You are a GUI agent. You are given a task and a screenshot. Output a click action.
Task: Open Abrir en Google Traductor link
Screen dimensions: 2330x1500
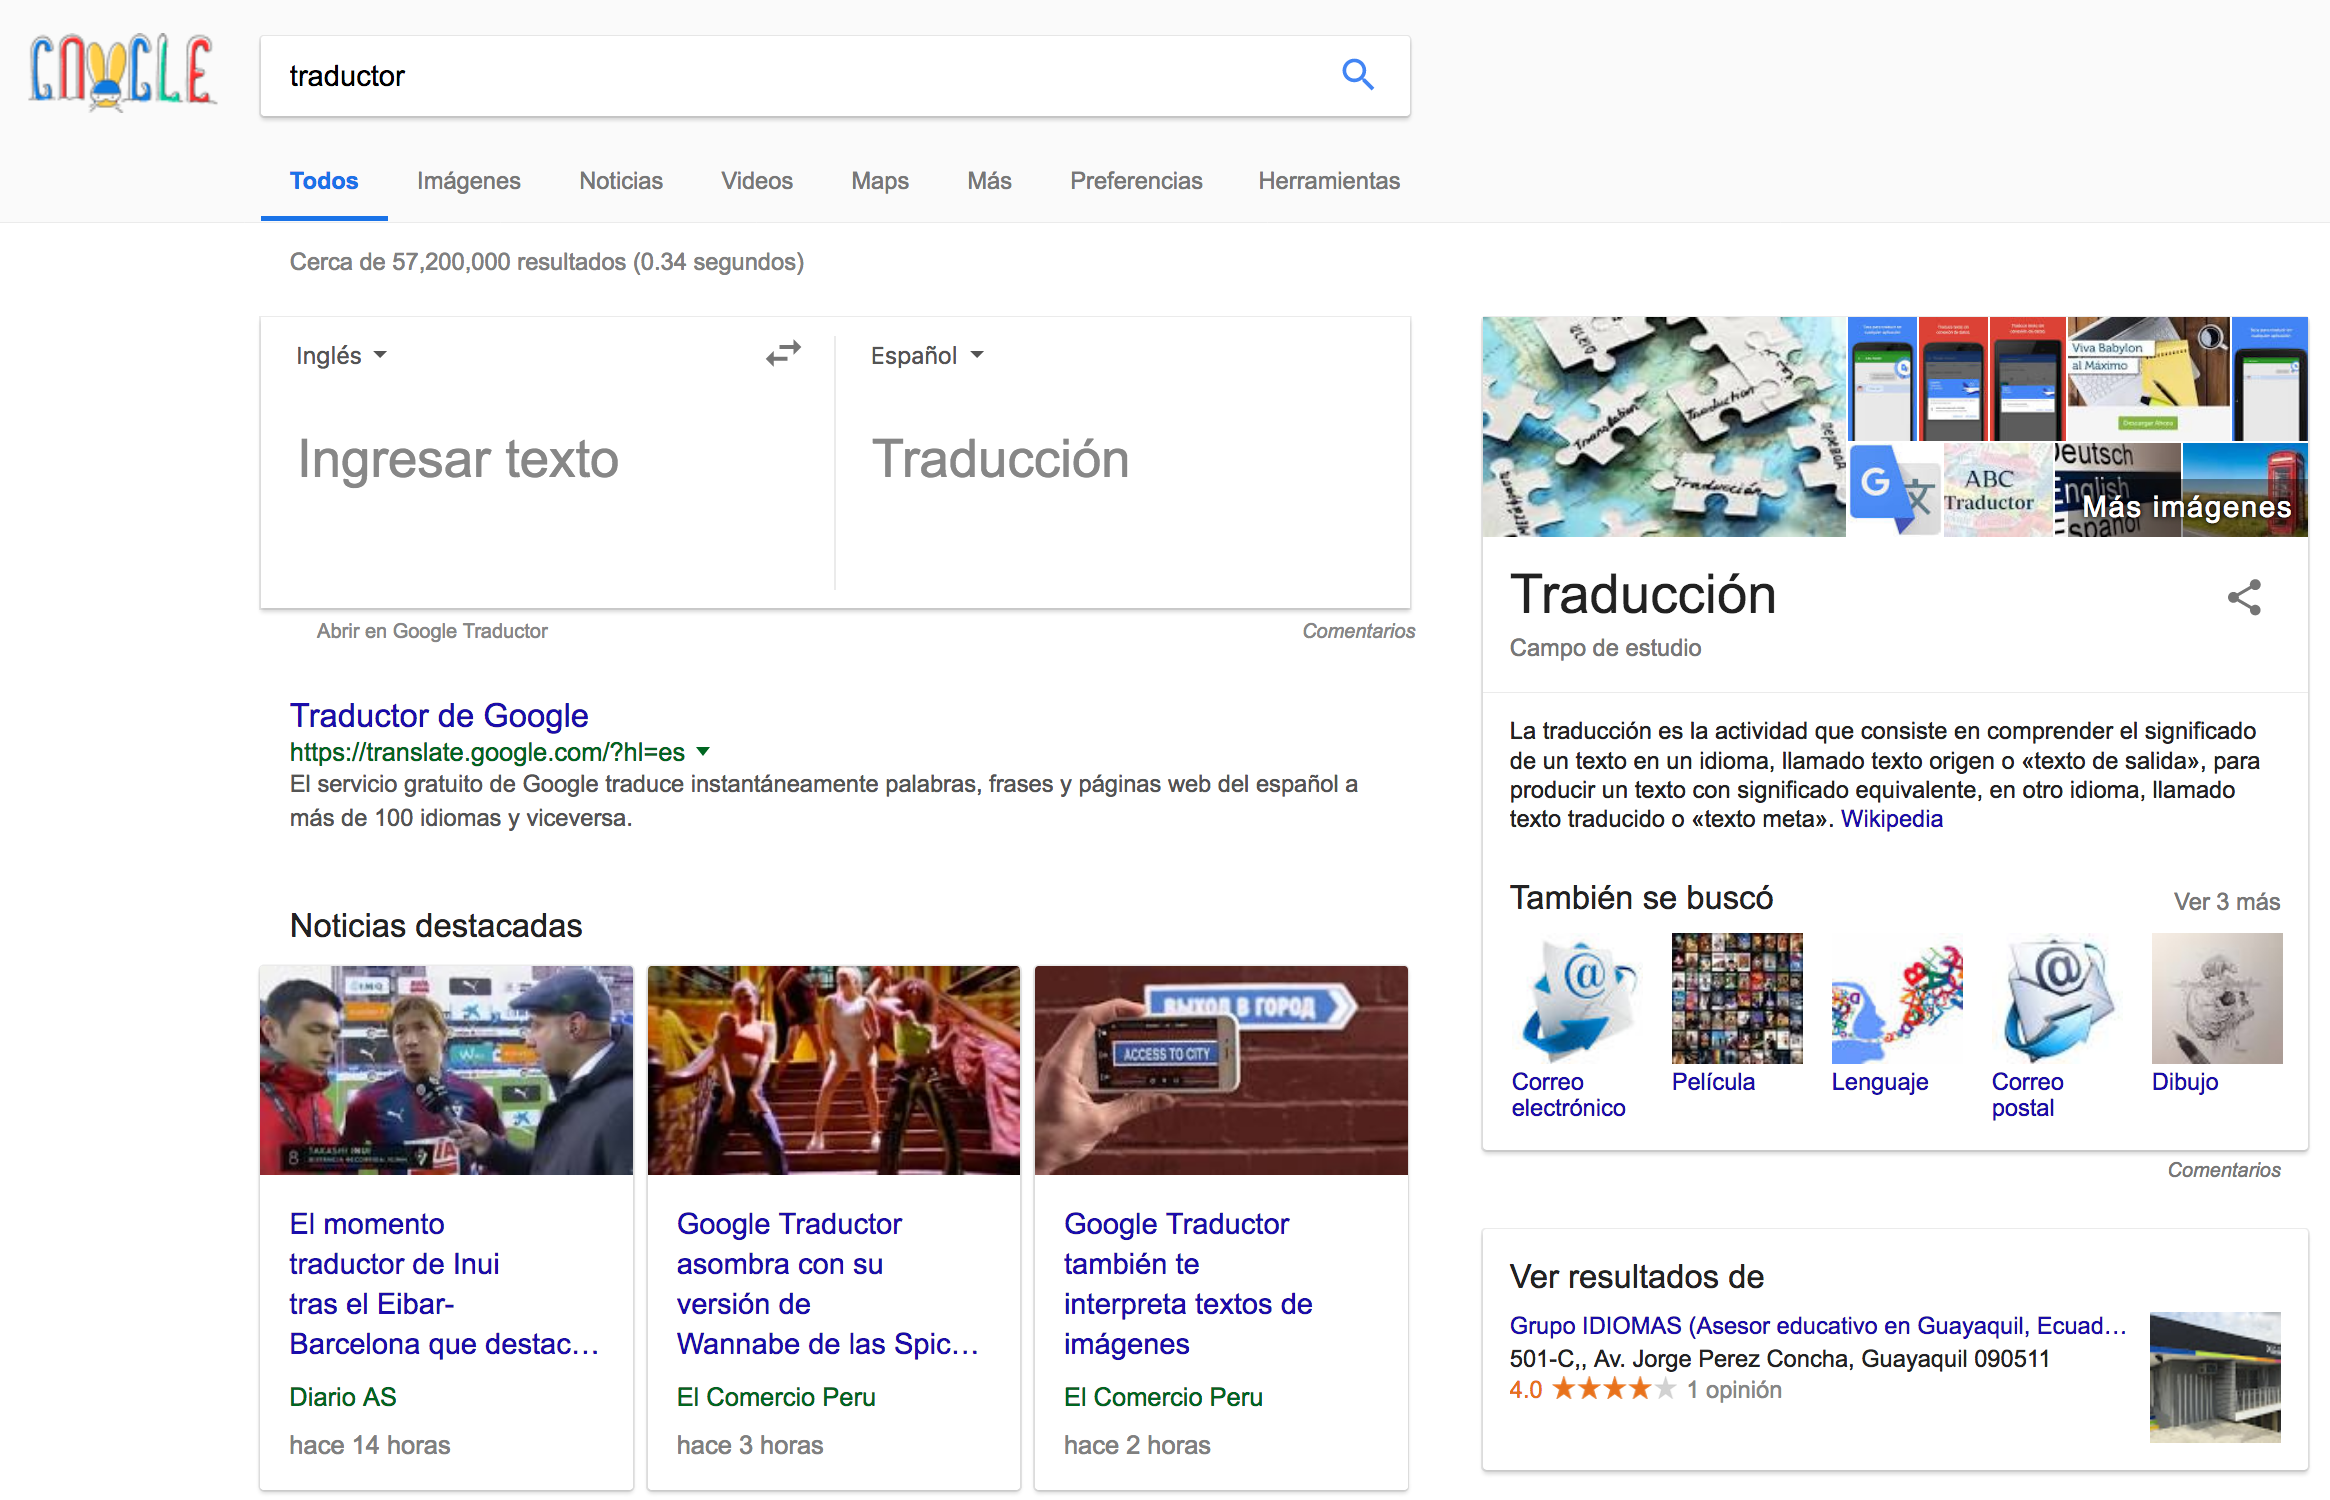pyautogui.click(x=432, y=631)
